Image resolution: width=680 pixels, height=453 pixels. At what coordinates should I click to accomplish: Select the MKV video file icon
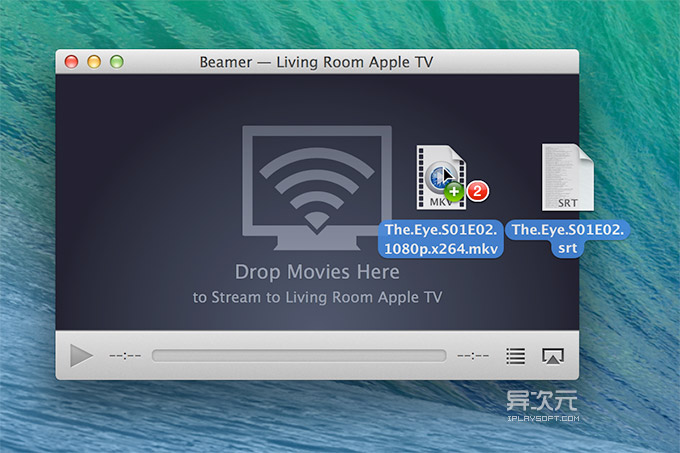[x=440, y=178]
